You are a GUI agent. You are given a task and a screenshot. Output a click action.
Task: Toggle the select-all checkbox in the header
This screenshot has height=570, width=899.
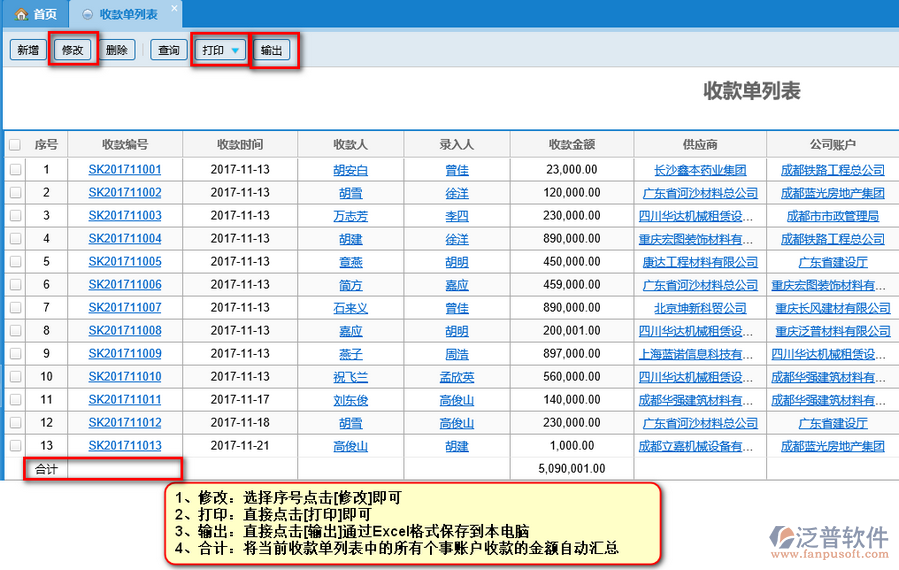pyautogui.click(x=15, y=145)
